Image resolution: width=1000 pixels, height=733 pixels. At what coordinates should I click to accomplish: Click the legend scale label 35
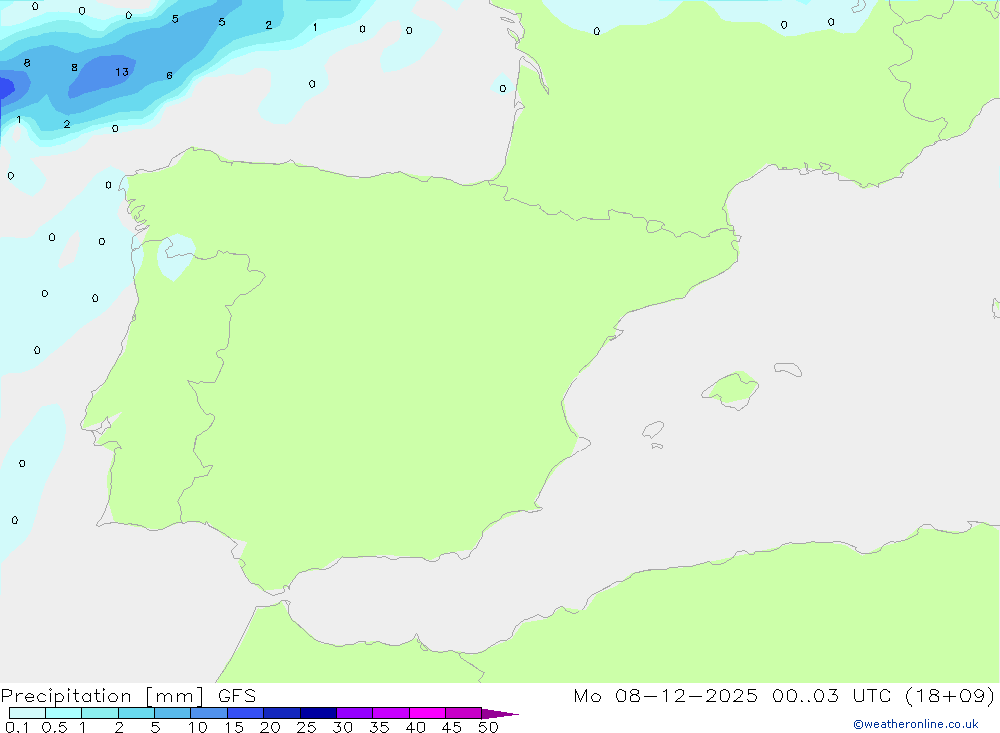pos(379,727)
